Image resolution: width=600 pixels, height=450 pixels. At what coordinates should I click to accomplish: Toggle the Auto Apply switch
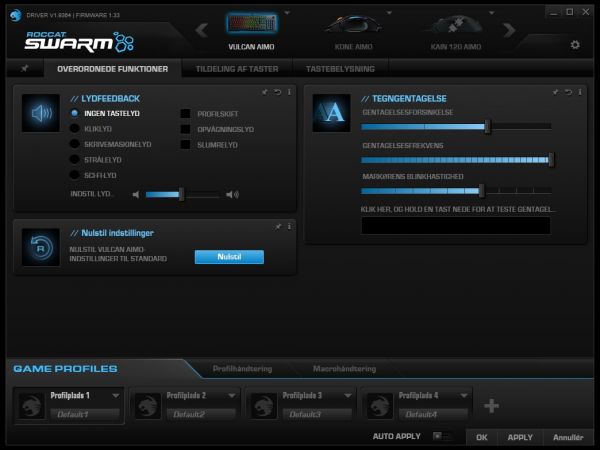tap(441, 436)
